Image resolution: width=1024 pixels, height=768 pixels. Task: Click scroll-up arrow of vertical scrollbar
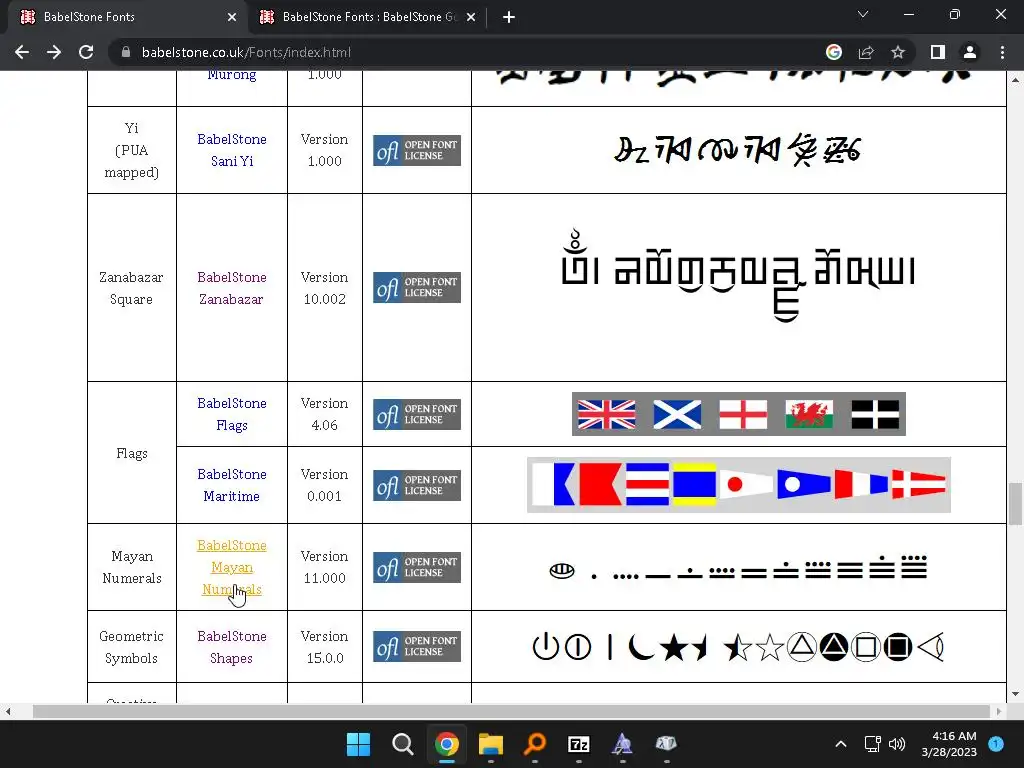pos(1015,80)
